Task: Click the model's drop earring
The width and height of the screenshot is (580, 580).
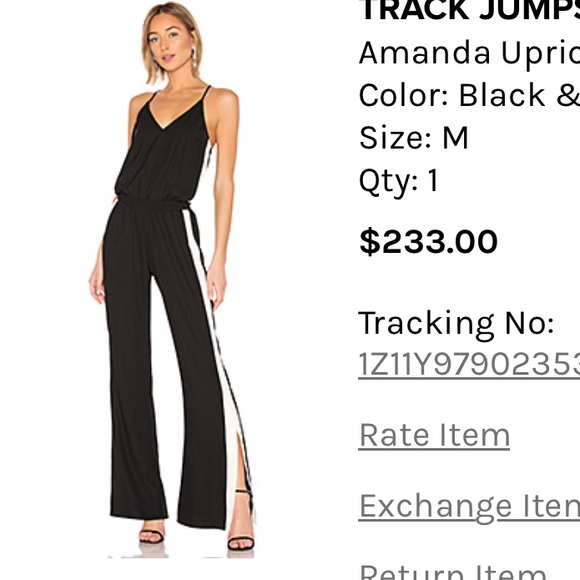Action: pos(193,56)
